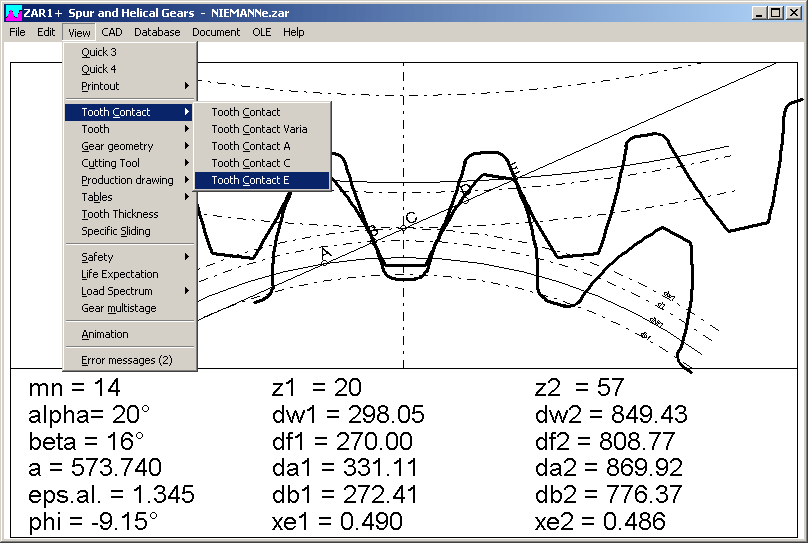Image resolution: width=808 pixels, height=543 pixels.
Task: Show Error messages (2)
Action: [x=126, y=360]
